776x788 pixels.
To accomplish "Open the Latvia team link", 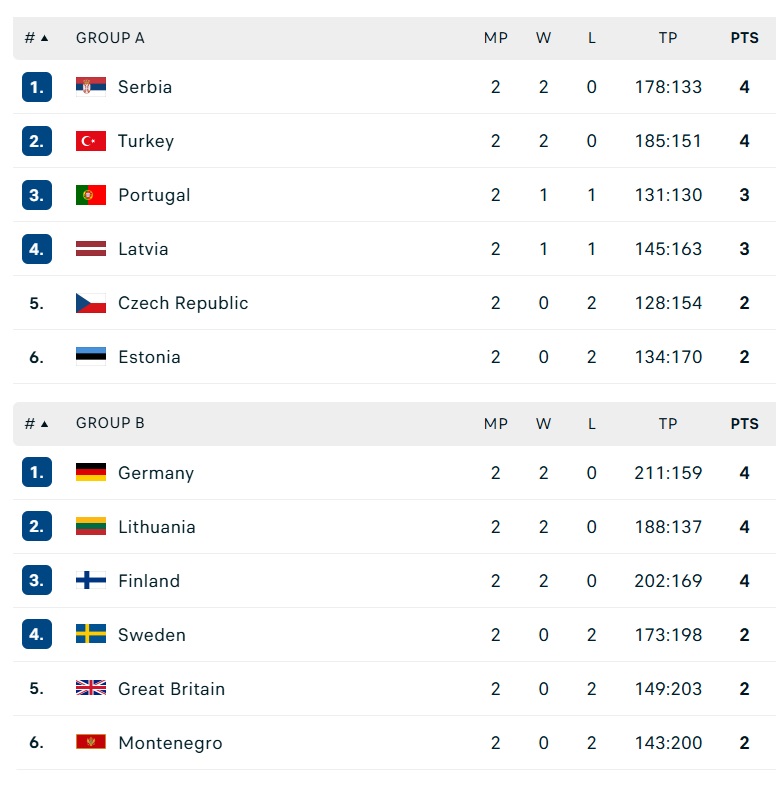I will (143, 249).
